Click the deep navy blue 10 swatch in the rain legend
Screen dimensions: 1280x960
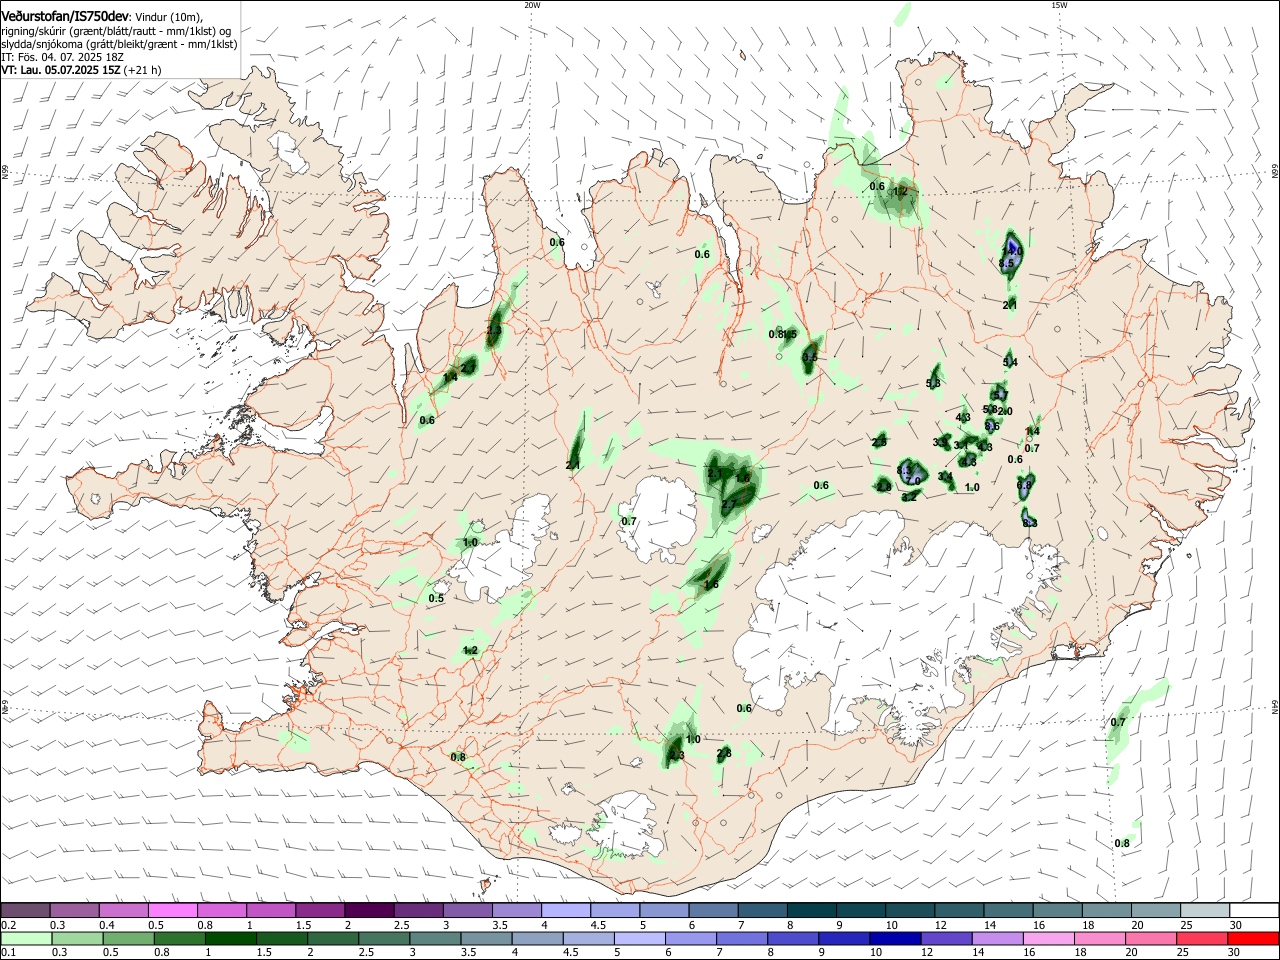point(895,938)
